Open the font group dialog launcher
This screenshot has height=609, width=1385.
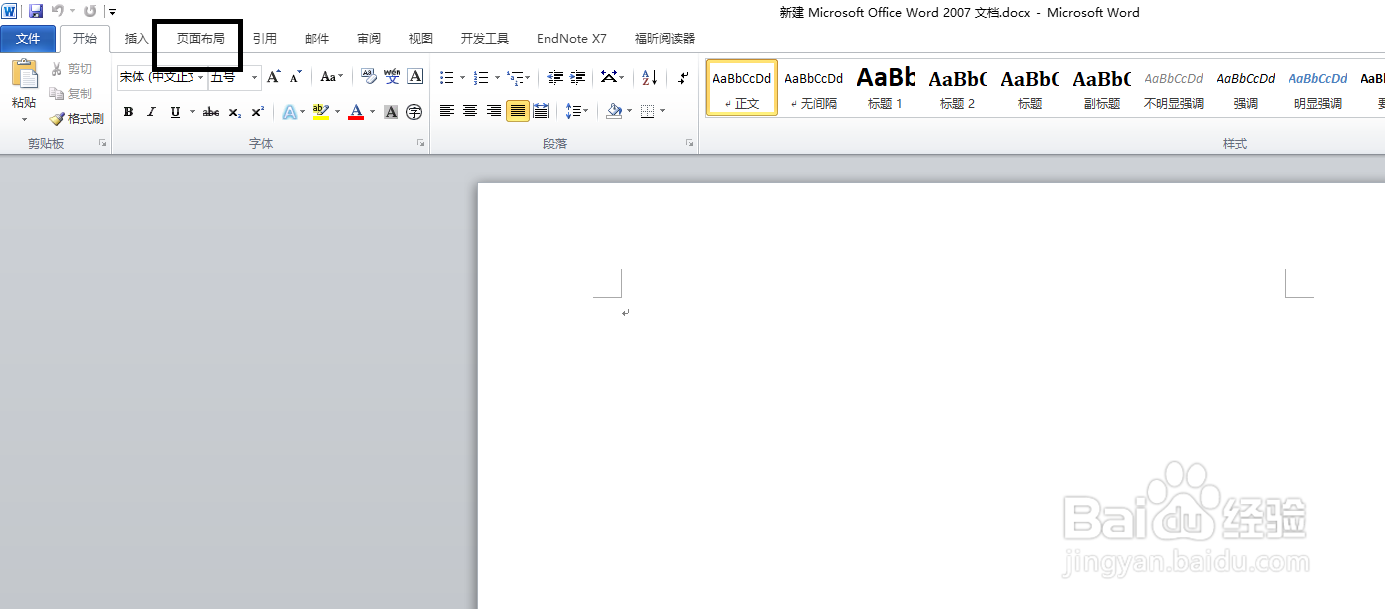420,144
